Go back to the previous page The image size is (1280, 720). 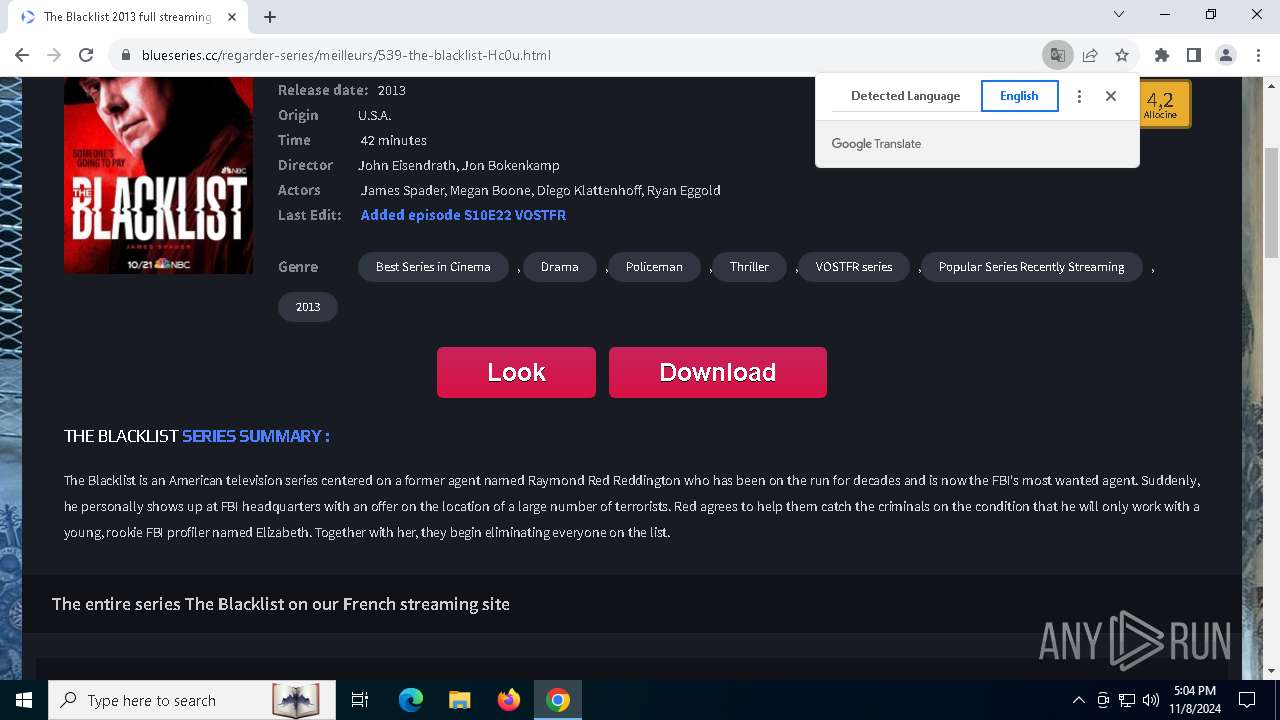pyautogui.click(x=22, y=55)
